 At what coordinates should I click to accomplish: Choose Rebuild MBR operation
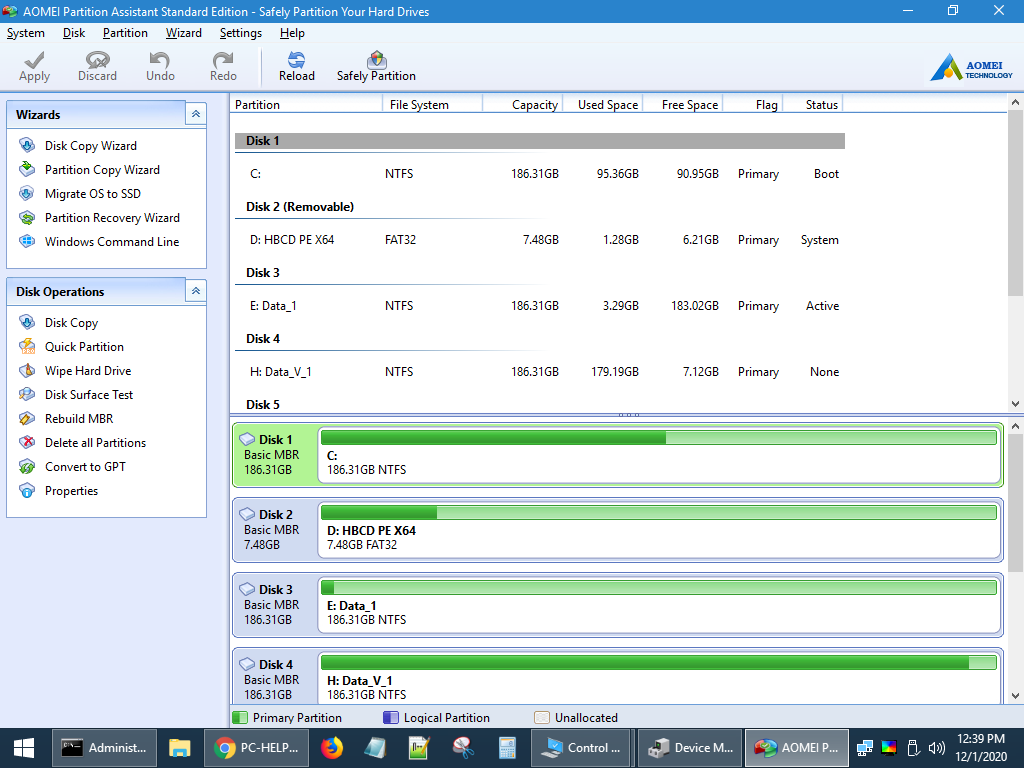78,419
